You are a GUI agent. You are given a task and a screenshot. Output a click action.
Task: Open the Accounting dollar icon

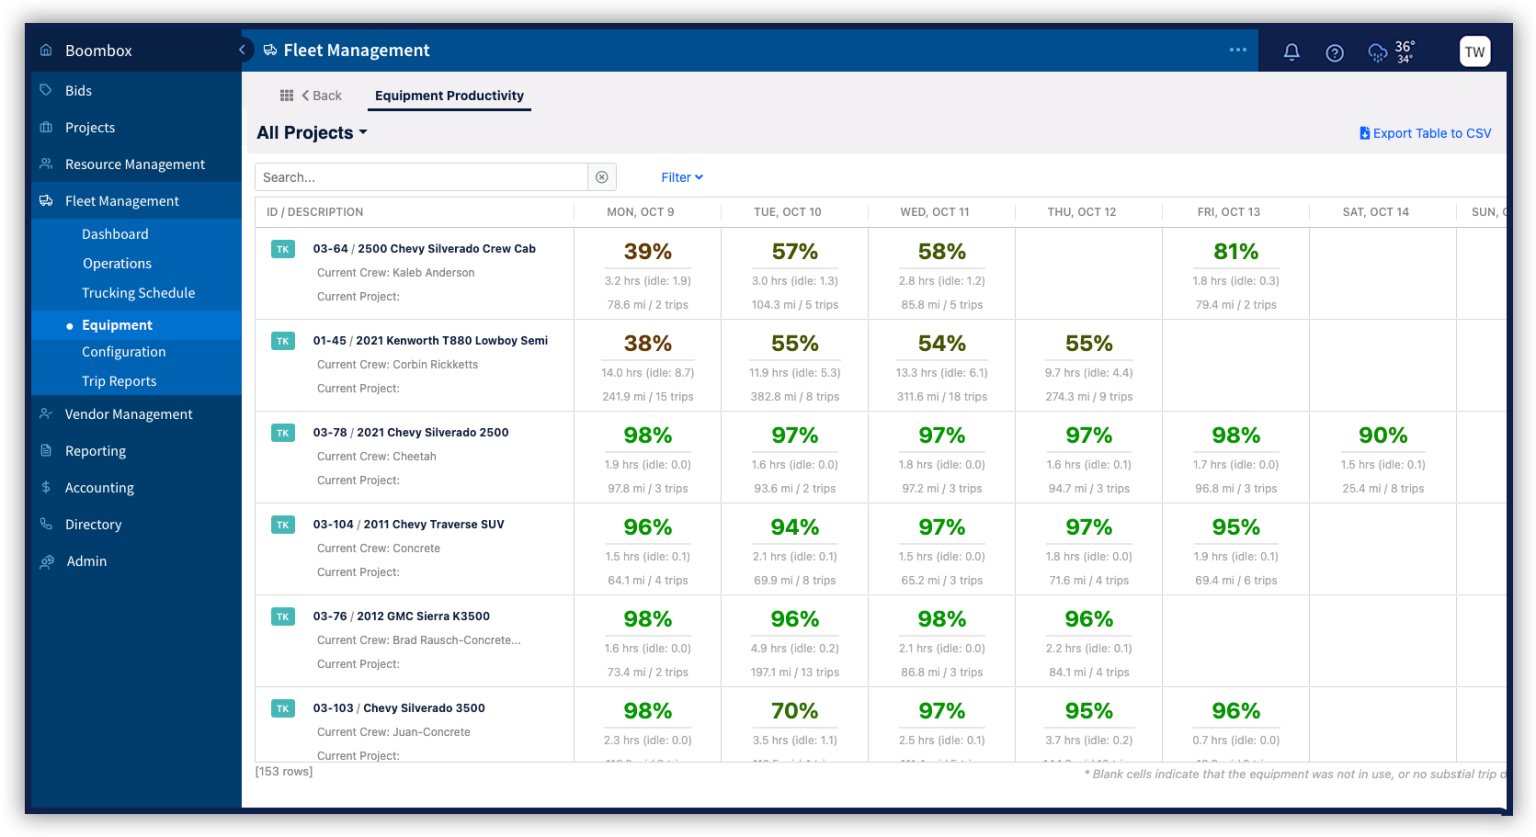pyautogui.click(x=46, y=487)
